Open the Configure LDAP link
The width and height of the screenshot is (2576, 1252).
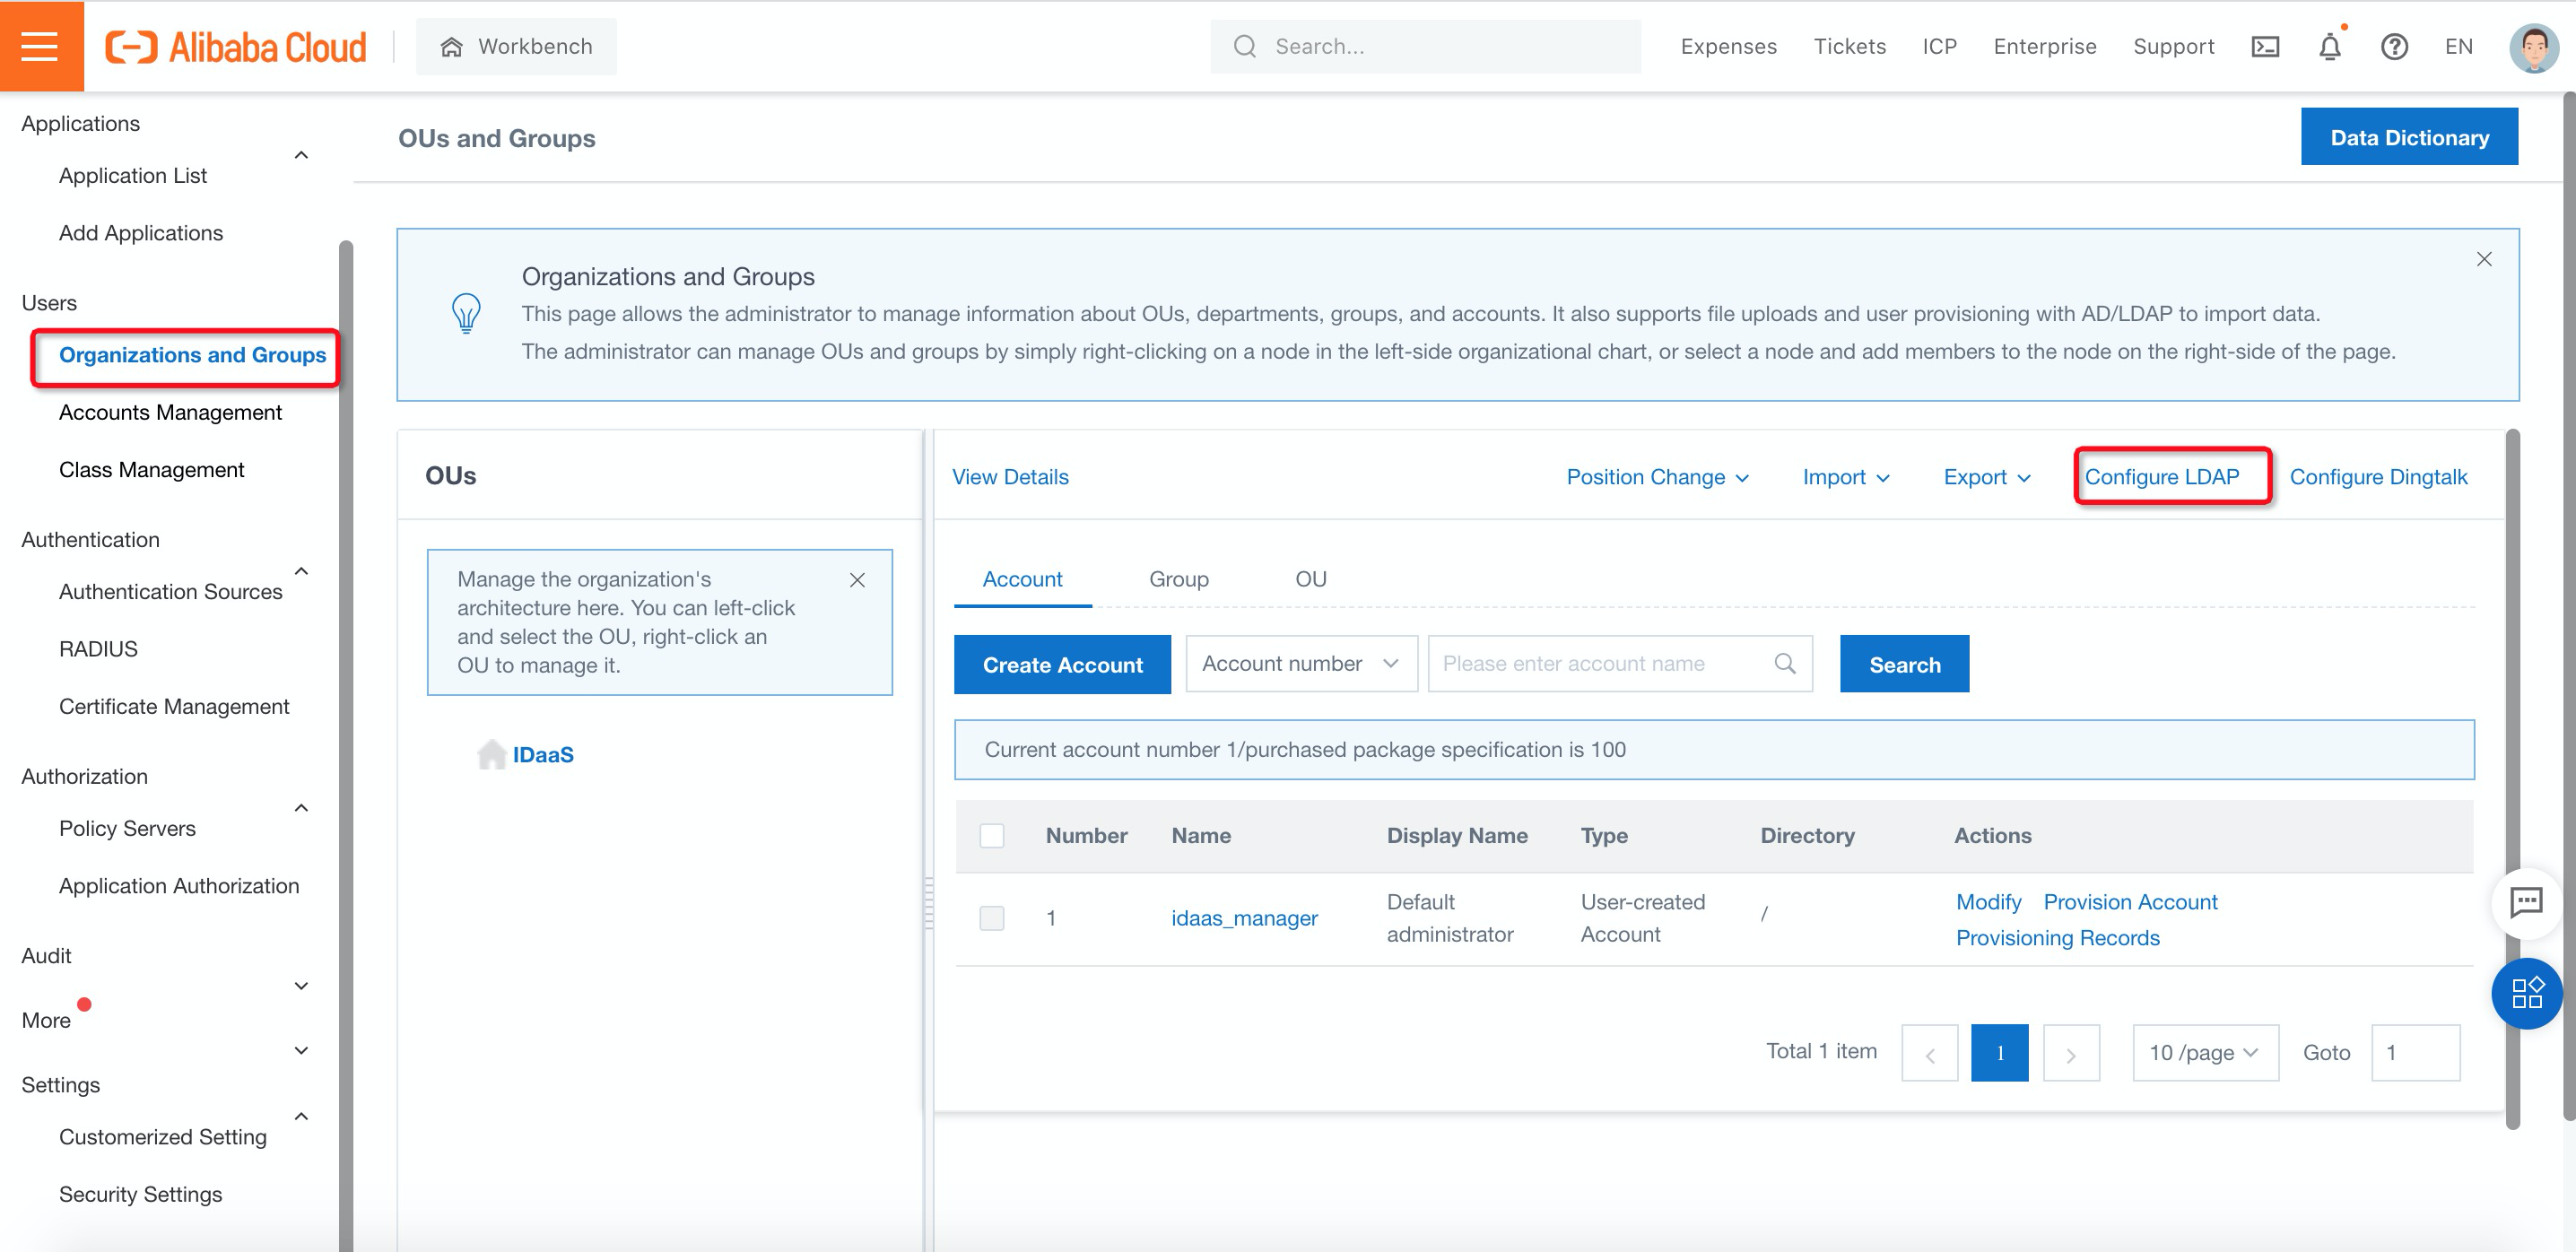pyautogui.click(x=2161, y=477)
